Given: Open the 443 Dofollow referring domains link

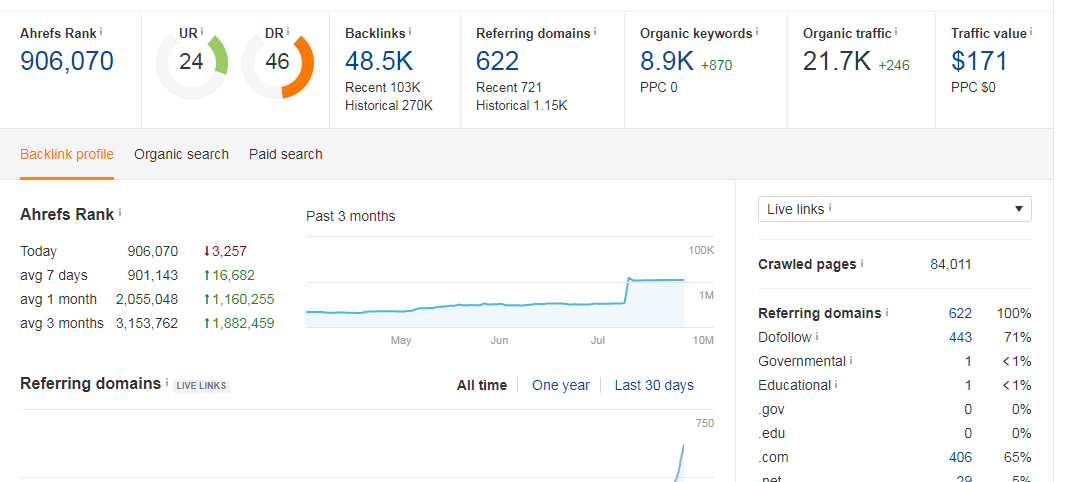Looking at the screenshot, I should (x=960, y=337).
